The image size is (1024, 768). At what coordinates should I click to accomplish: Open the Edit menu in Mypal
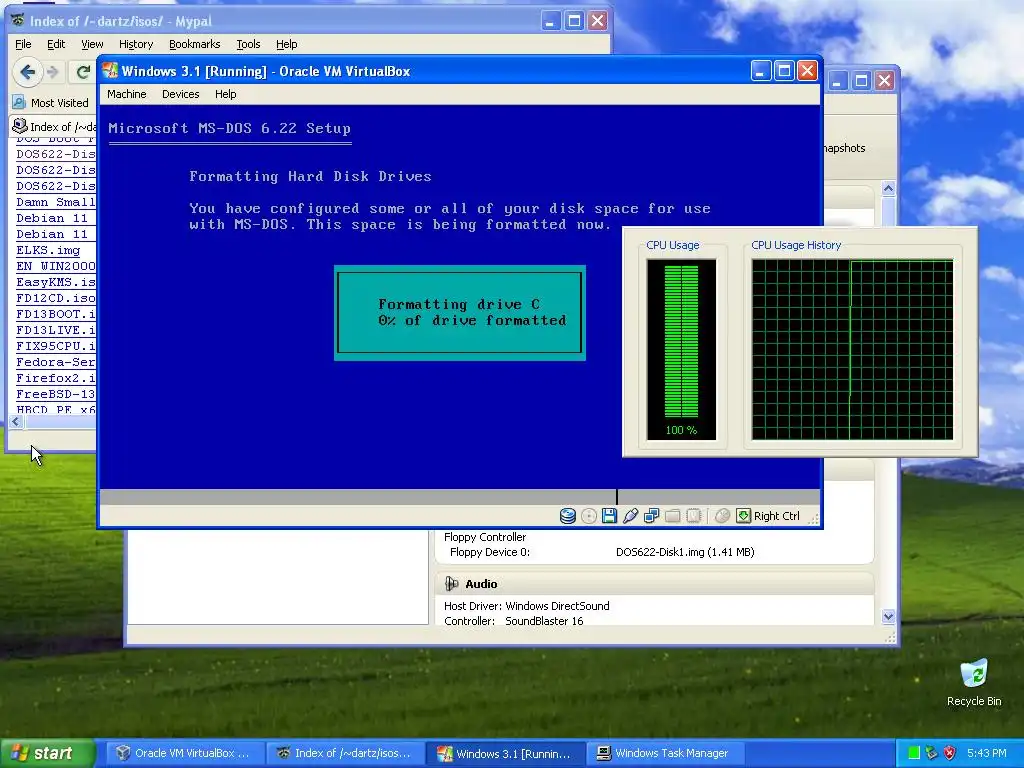pyautogui.click(x=56, y=44)
